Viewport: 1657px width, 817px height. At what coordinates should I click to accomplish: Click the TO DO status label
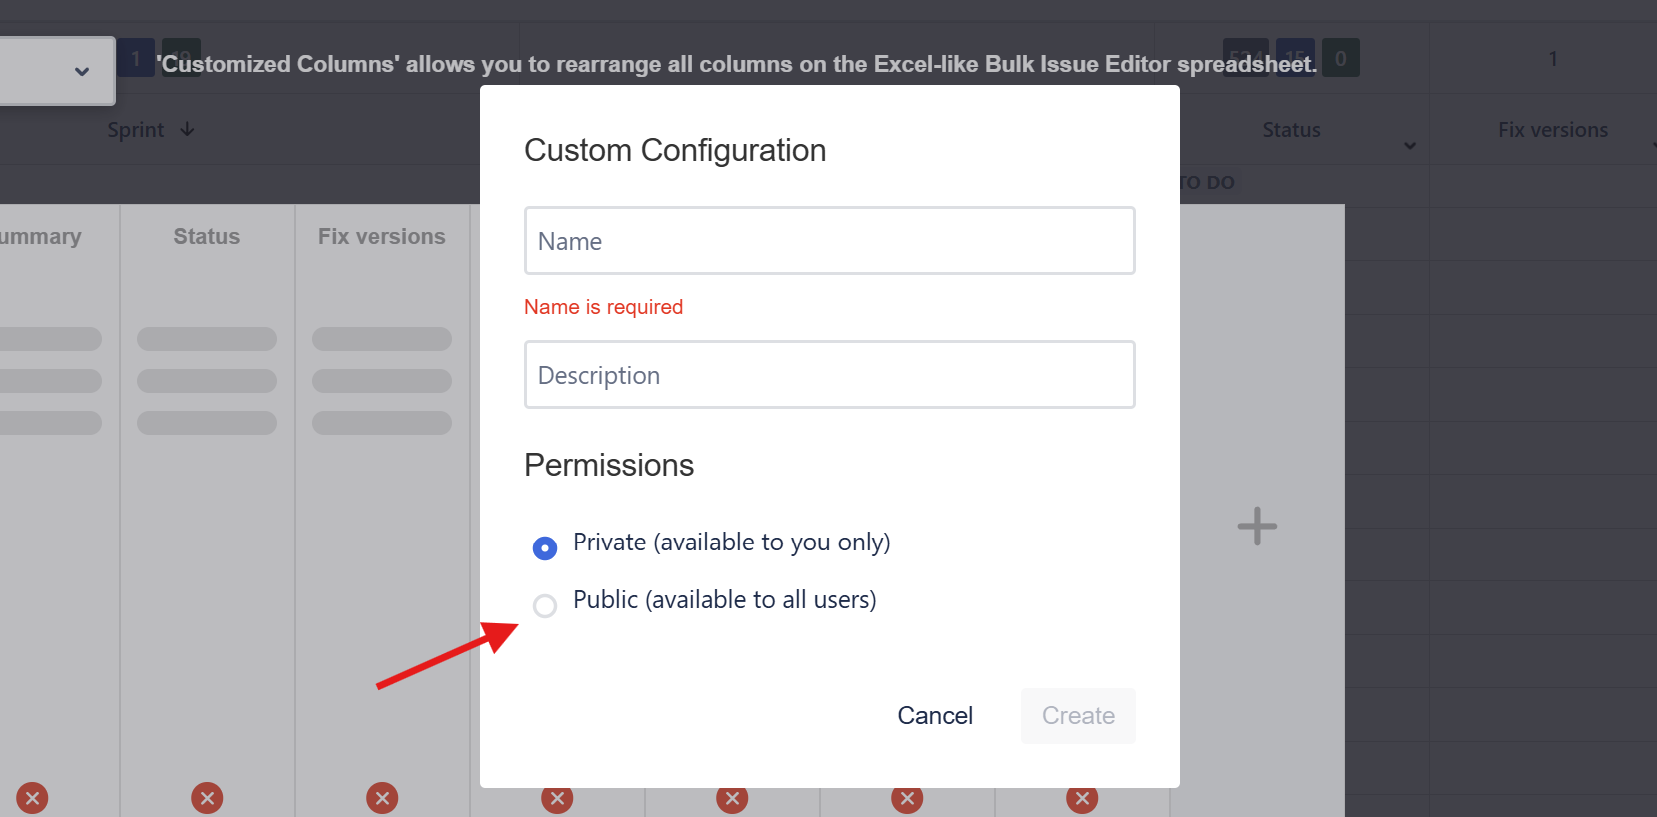click(x=1207, y=183)
